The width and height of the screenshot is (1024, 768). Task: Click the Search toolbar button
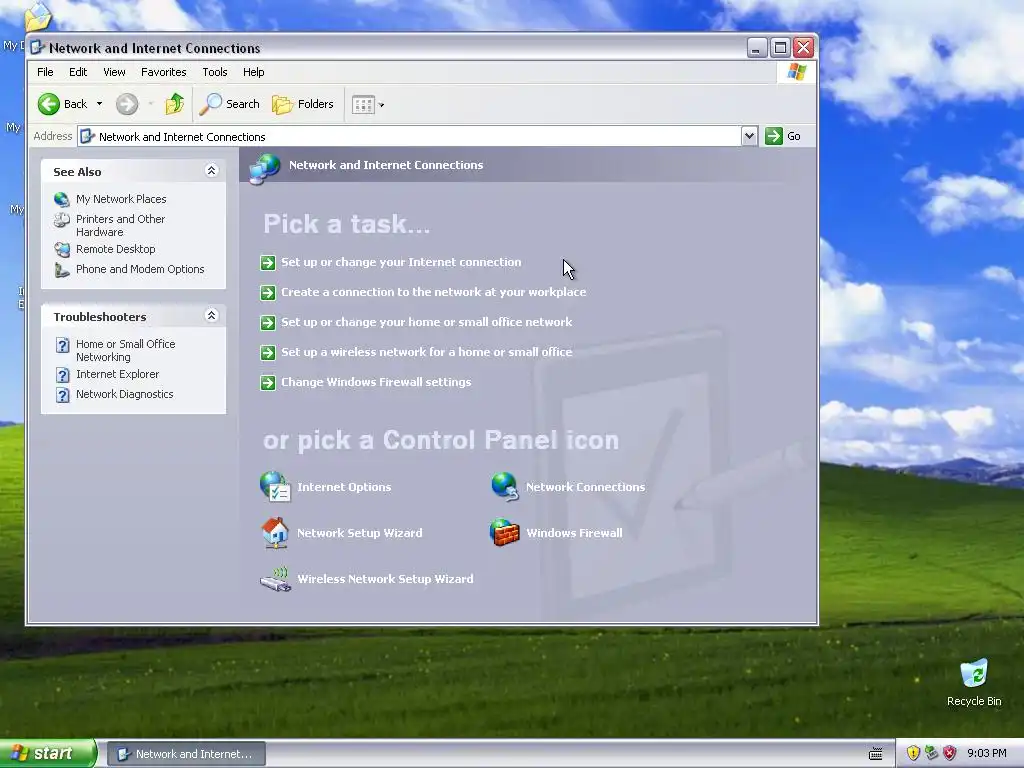[229, 104]
